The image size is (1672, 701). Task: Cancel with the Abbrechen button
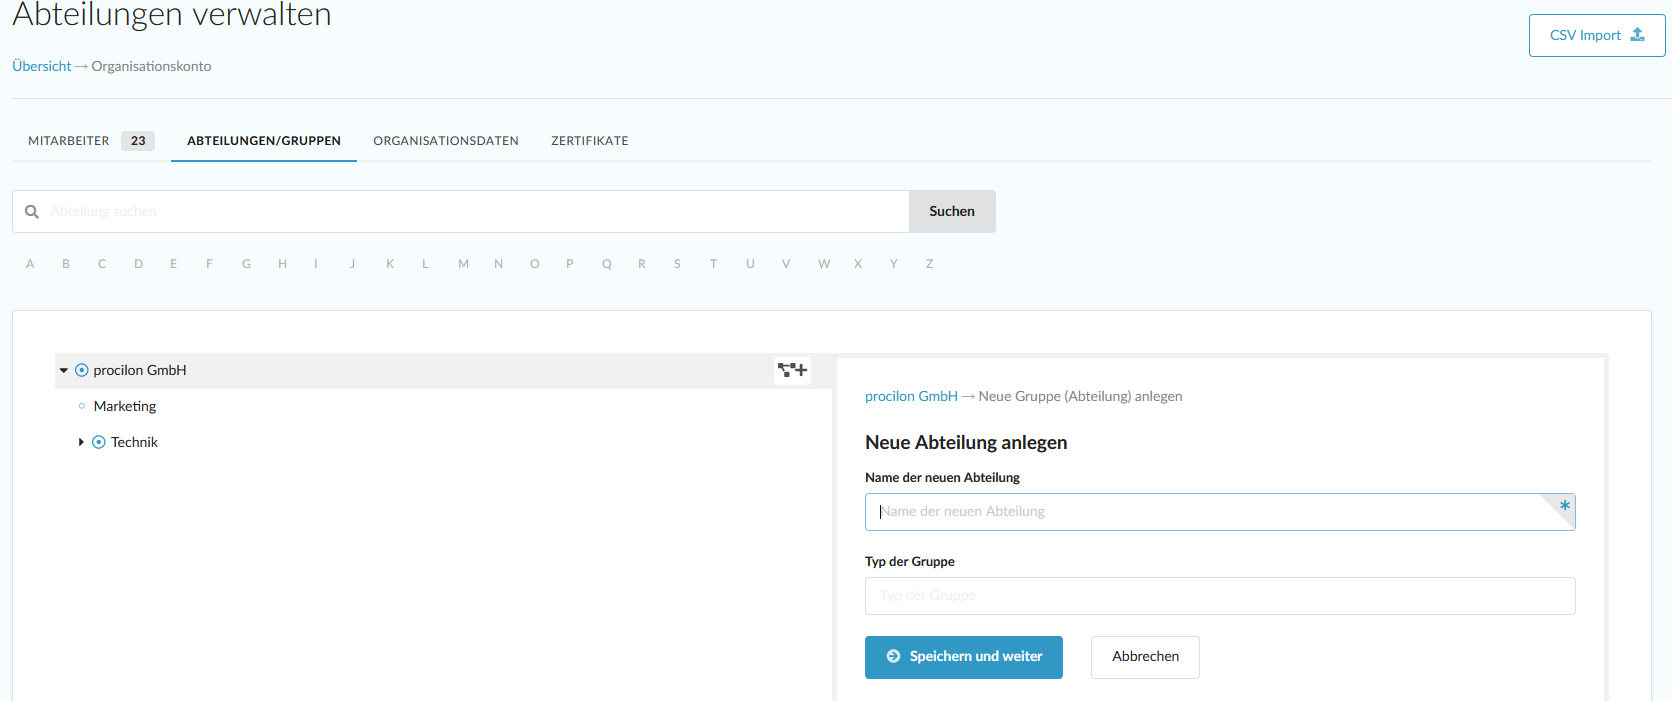pos(1145,657)
